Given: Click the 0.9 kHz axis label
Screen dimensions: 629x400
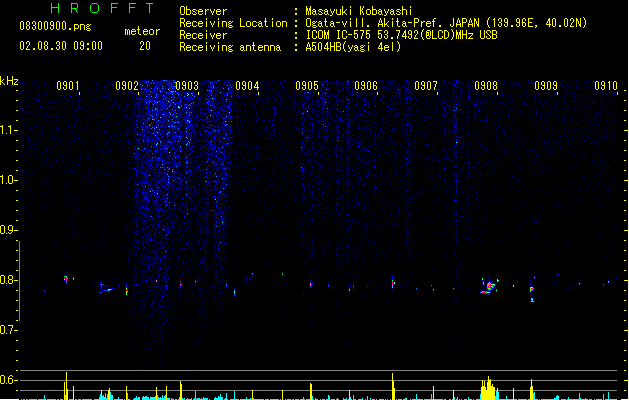Looking at the screenshot, I should [8, 230].
